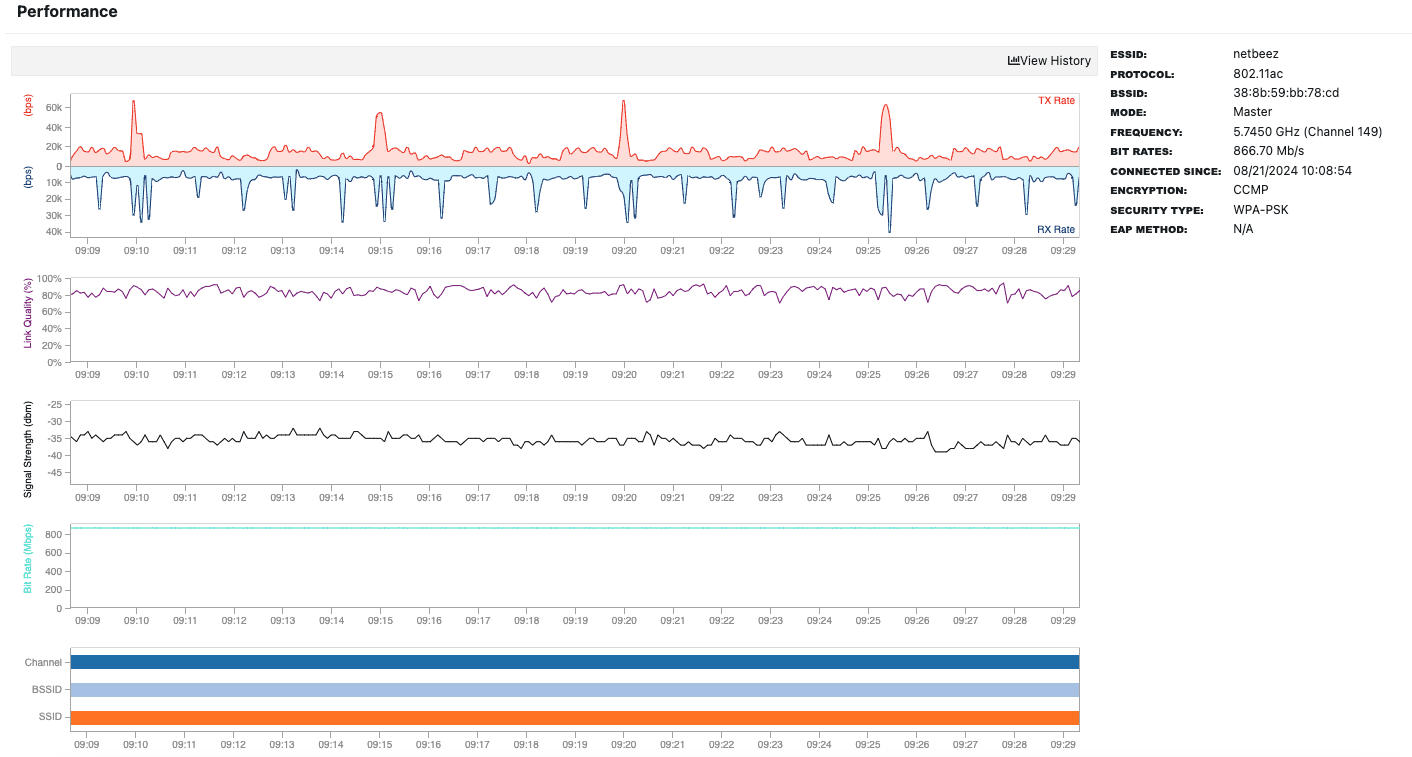
Task: Click the bar chart icon beside View History
Action: click(x=1013, y=61)
